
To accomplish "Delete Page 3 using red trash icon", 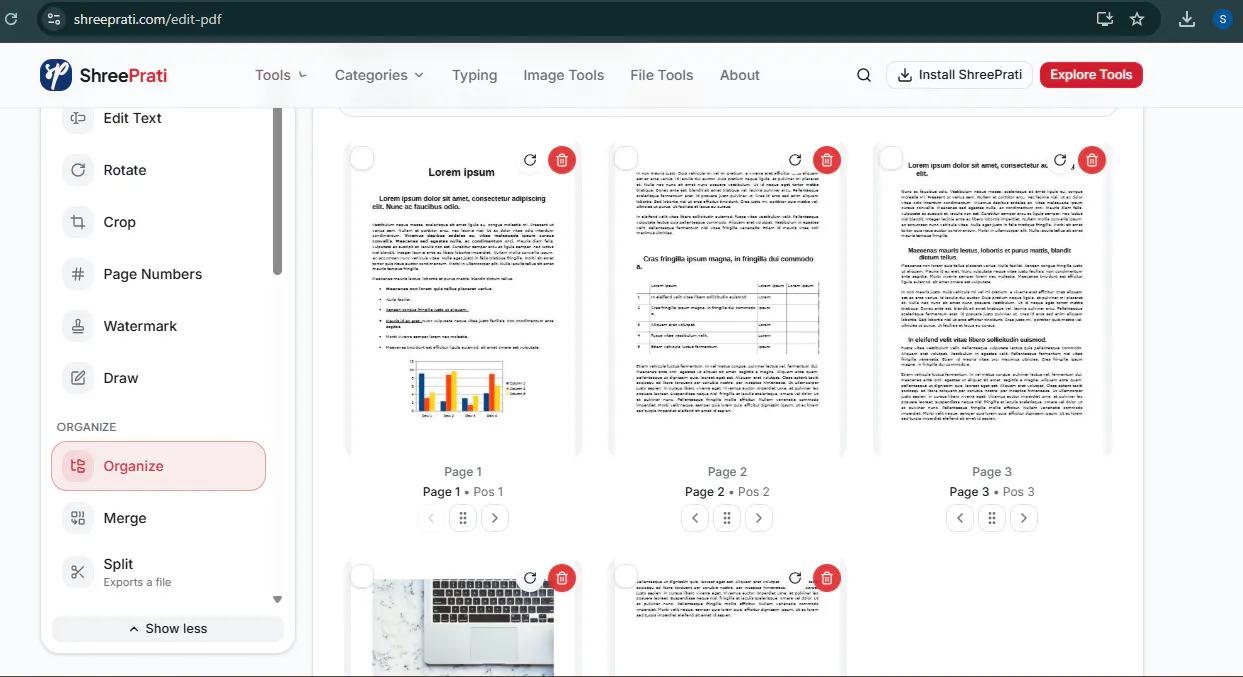I will tap(1091, 160).
